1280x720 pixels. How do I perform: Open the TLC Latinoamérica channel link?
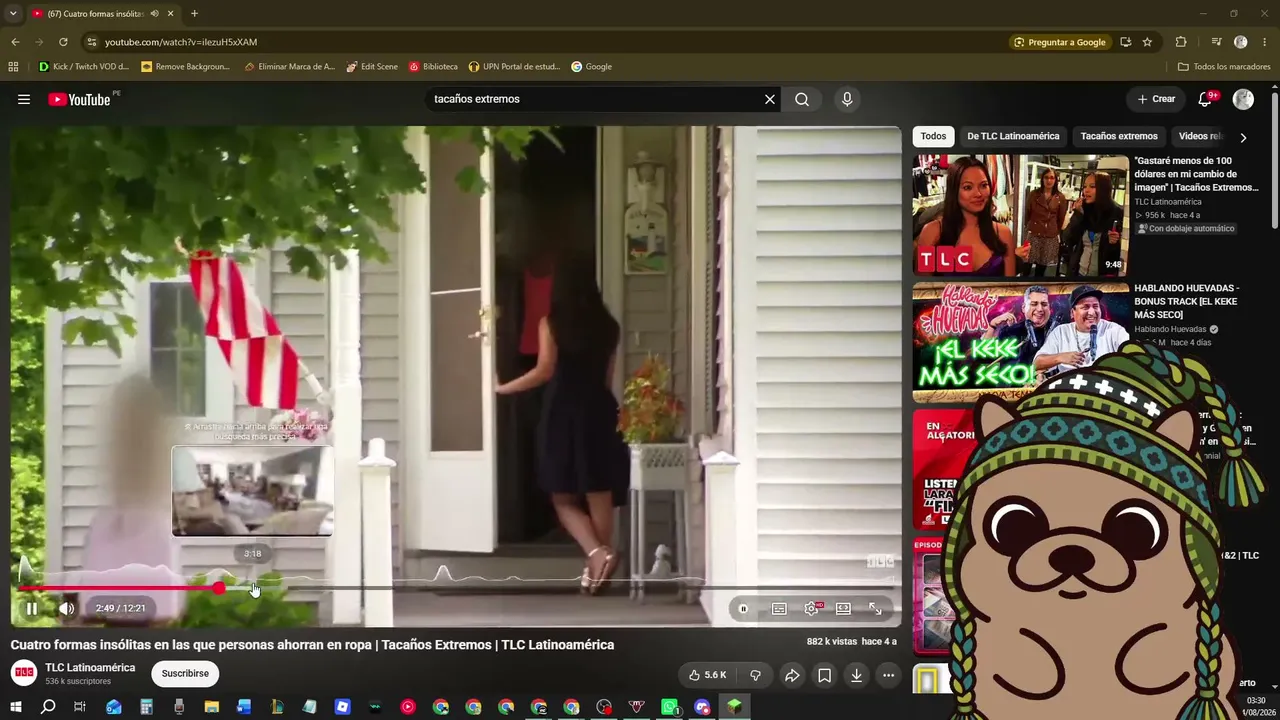pyautogui.click(x=90, y=667)
